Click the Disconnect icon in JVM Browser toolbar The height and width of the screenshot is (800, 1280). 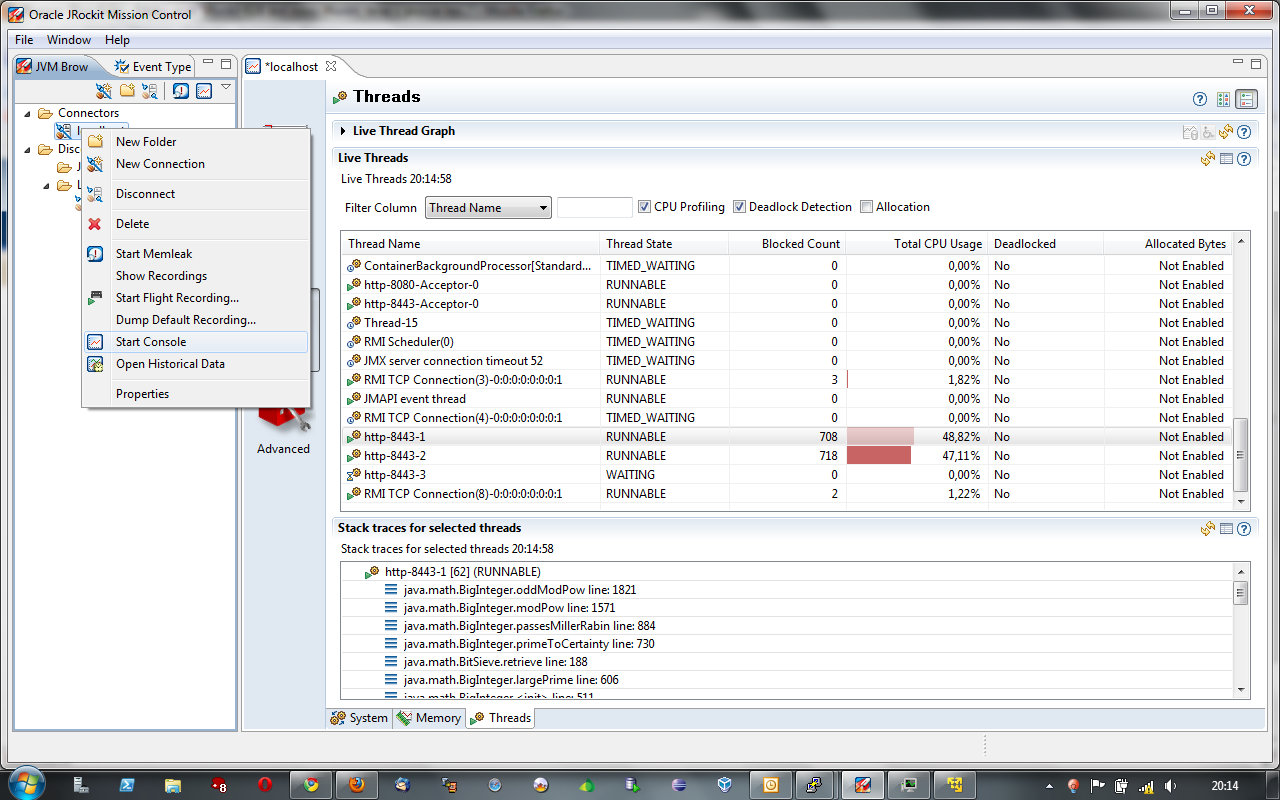(x=150, y=91)
